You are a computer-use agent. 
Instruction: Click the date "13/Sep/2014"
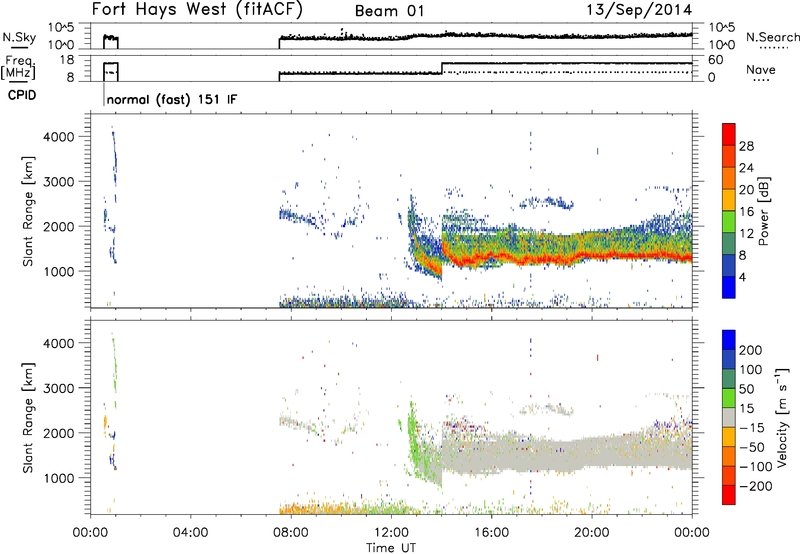639,10
